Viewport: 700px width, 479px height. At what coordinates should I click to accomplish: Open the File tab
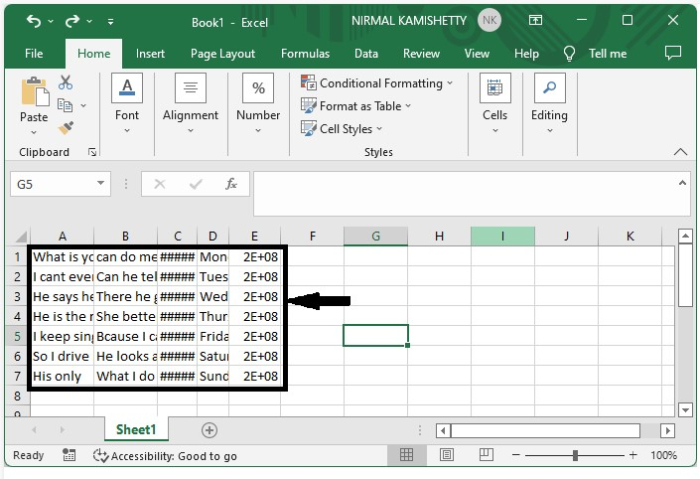(x=34, y=54)
